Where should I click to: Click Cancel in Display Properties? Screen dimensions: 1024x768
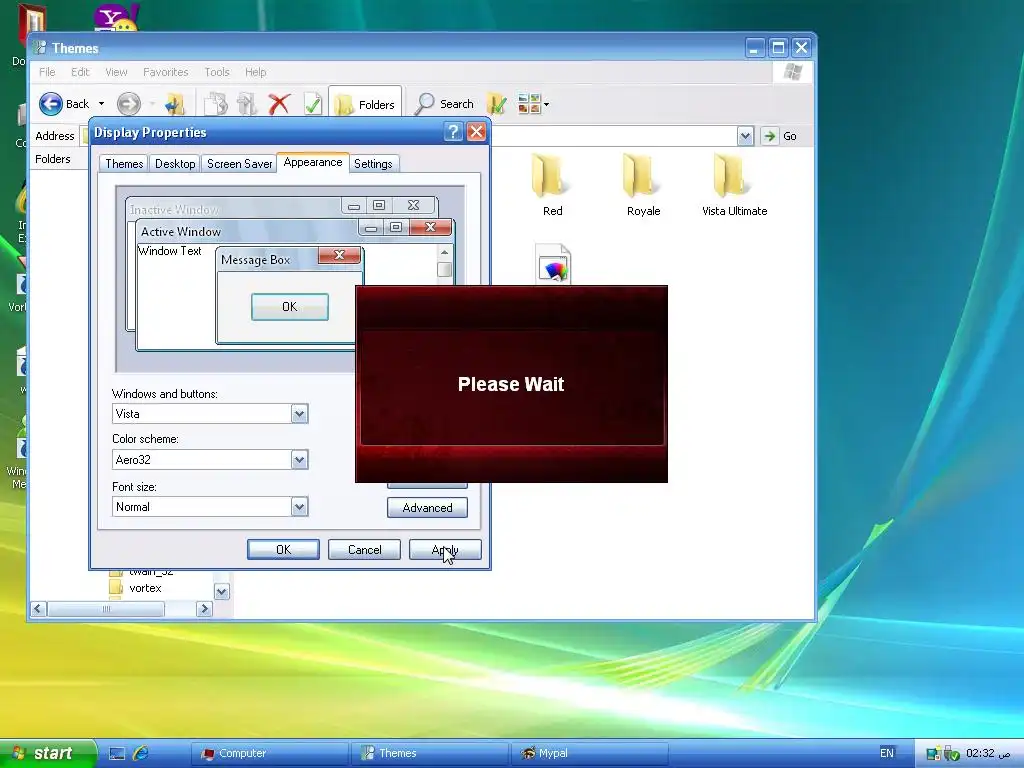tap(364, 550)
